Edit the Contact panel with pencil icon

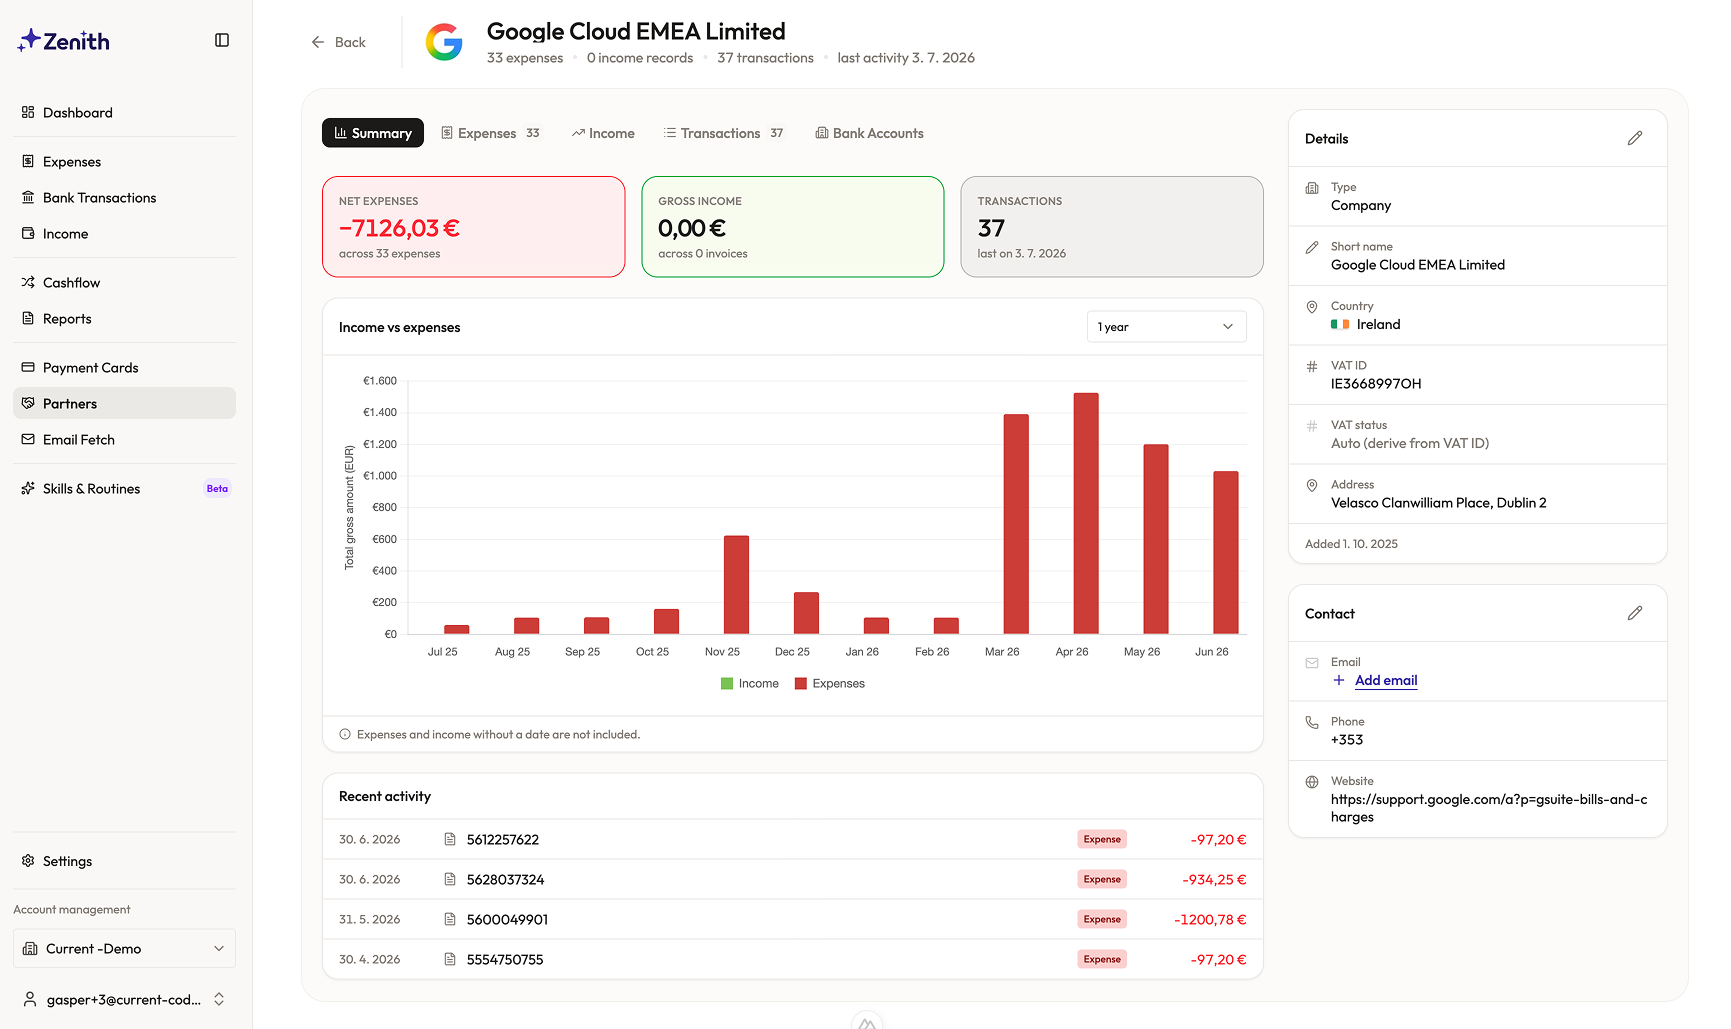(x=1635, y=613)
